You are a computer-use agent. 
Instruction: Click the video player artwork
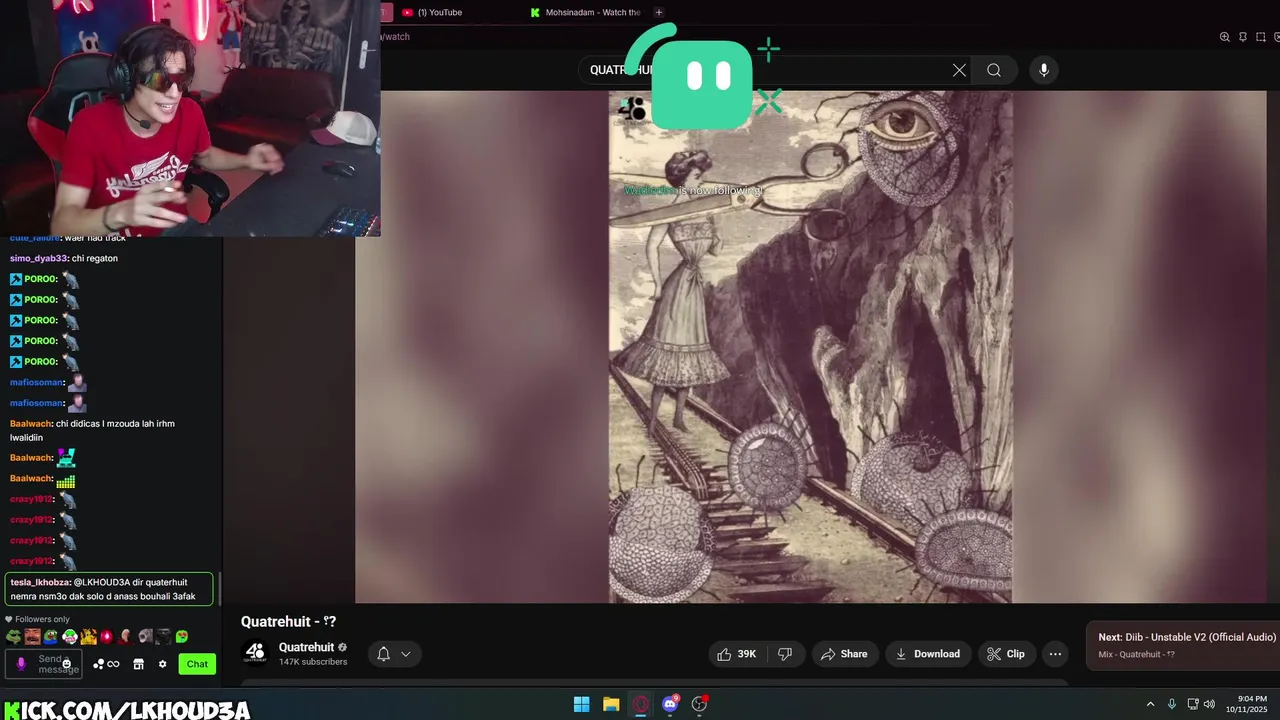point(811,347)
